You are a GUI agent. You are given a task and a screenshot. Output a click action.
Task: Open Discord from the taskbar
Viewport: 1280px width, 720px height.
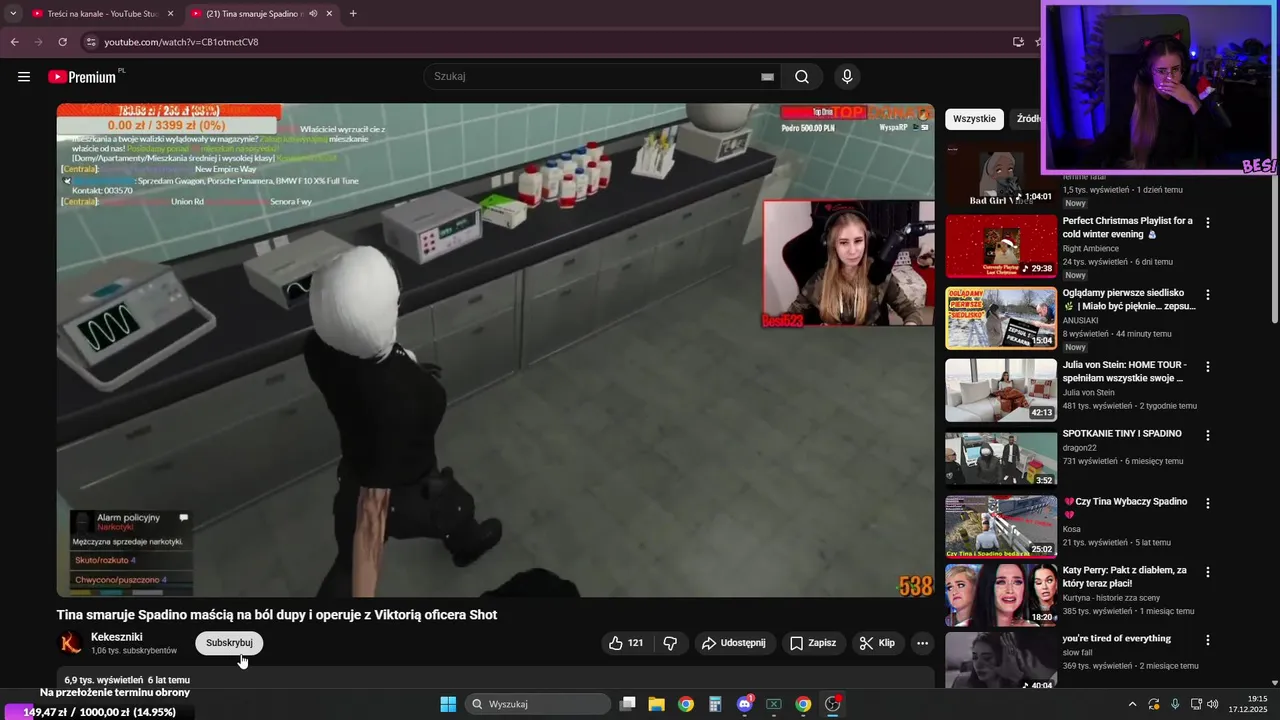coord(744,704)
